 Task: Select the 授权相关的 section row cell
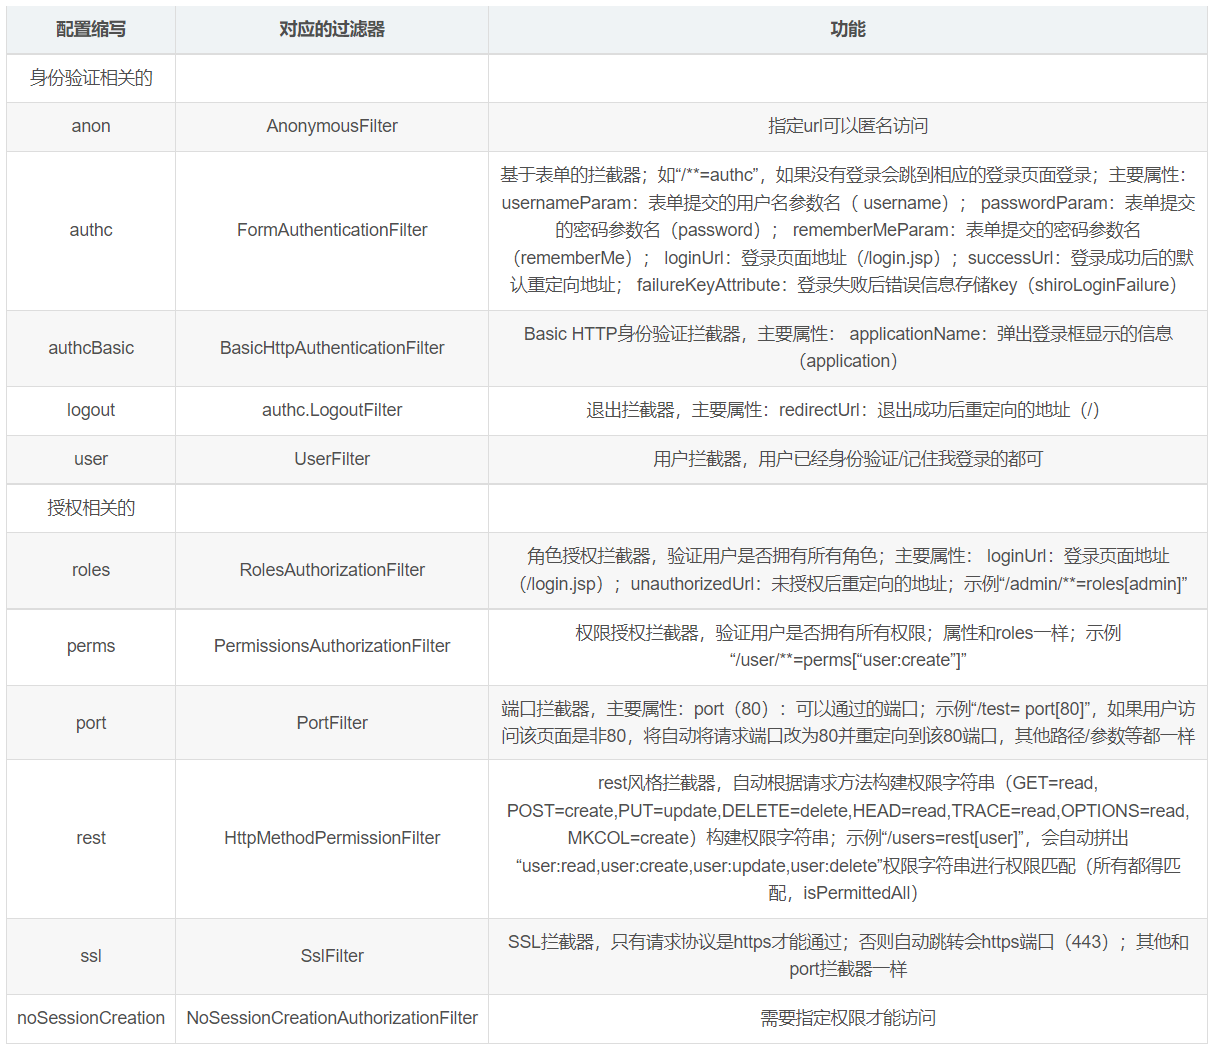91,508
